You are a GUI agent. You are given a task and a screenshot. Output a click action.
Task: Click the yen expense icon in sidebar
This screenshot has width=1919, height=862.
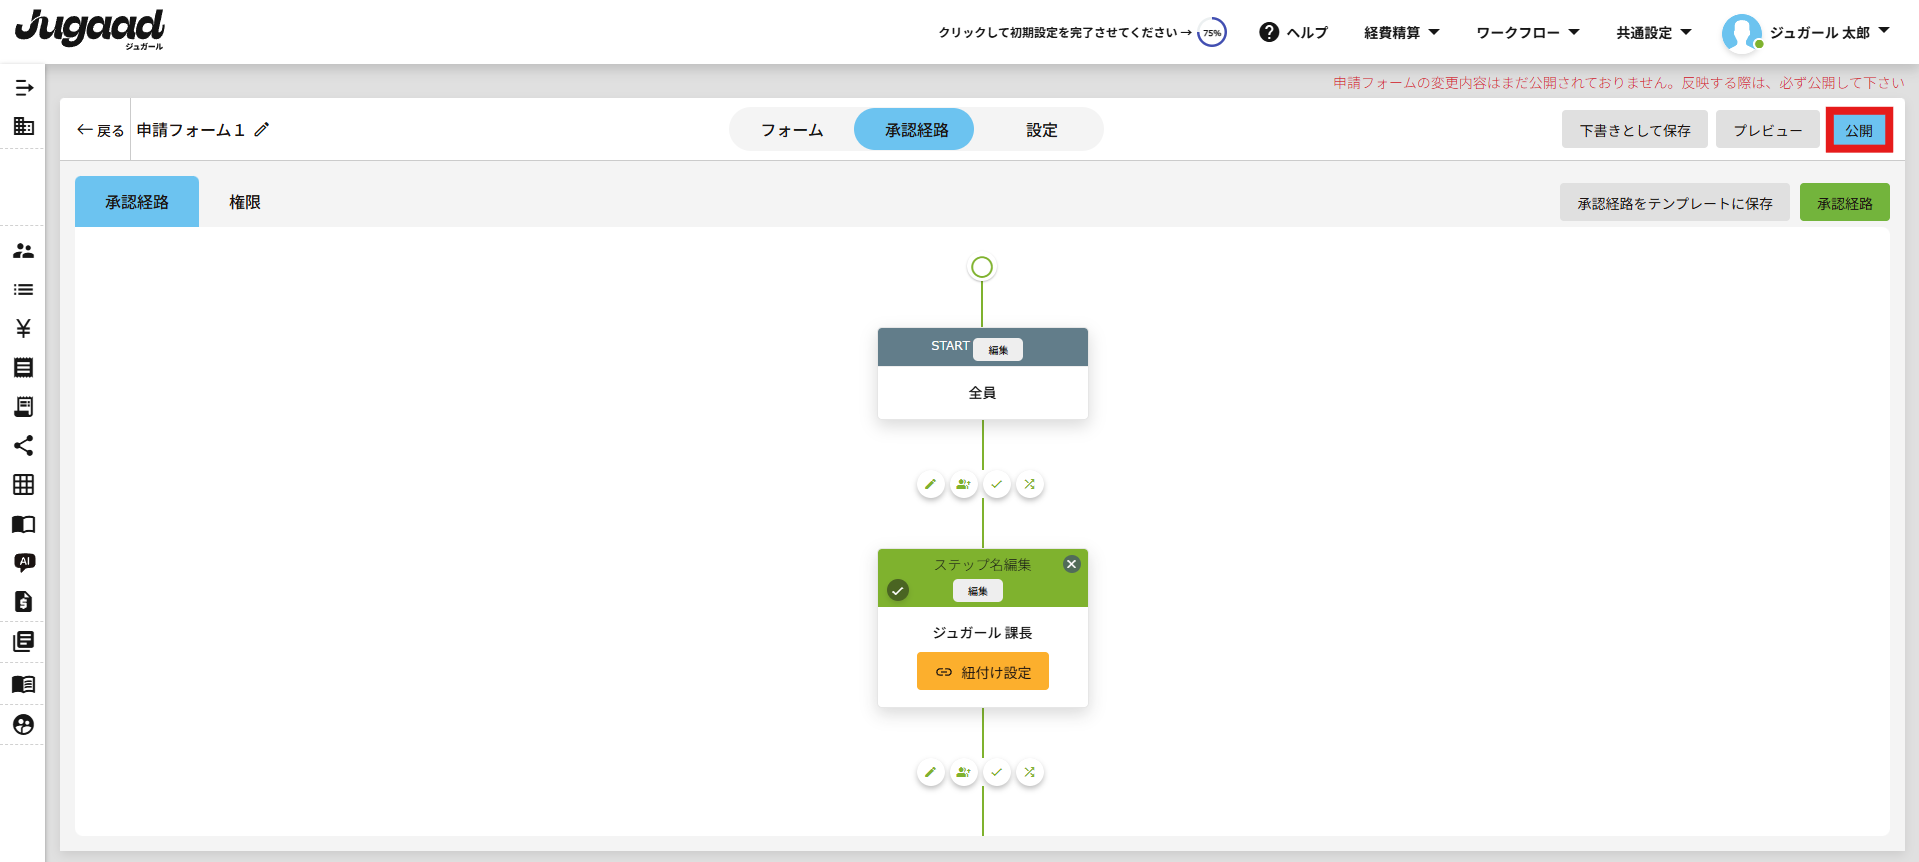[x=24, y=329]
